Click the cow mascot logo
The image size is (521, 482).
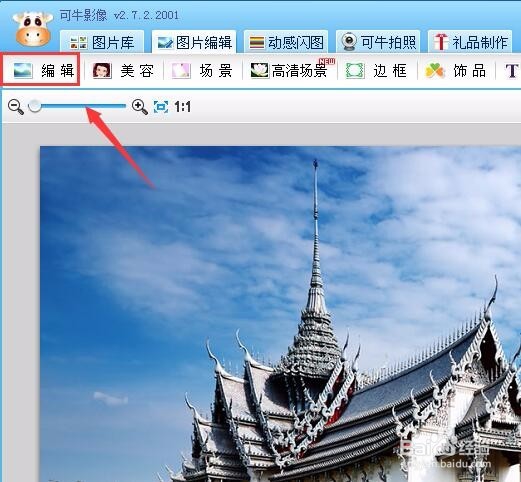pos(33,29)
